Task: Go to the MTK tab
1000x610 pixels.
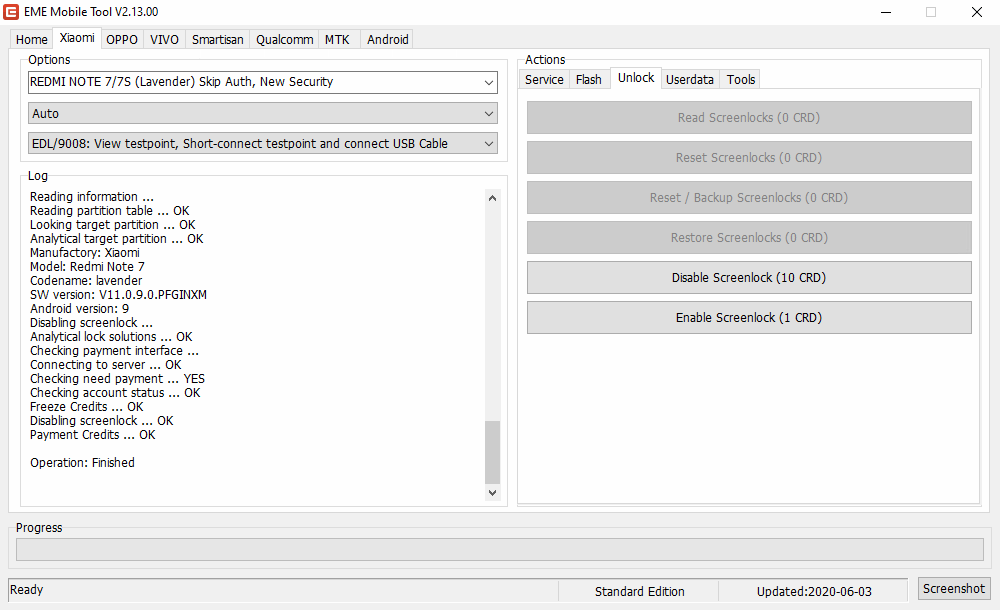Action: [337, 40]
